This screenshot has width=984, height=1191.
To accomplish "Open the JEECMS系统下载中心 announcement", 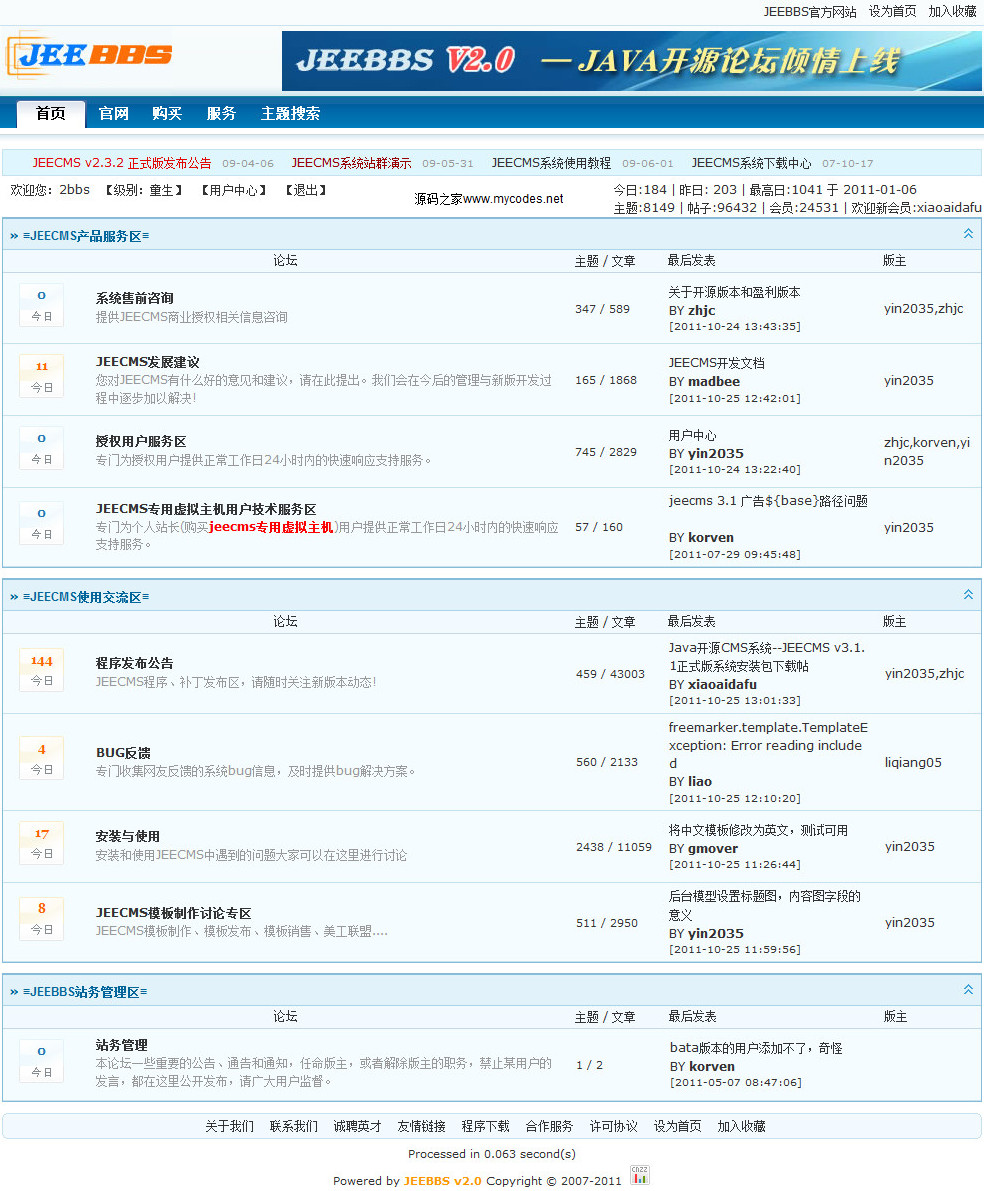I will click(751, 163).
